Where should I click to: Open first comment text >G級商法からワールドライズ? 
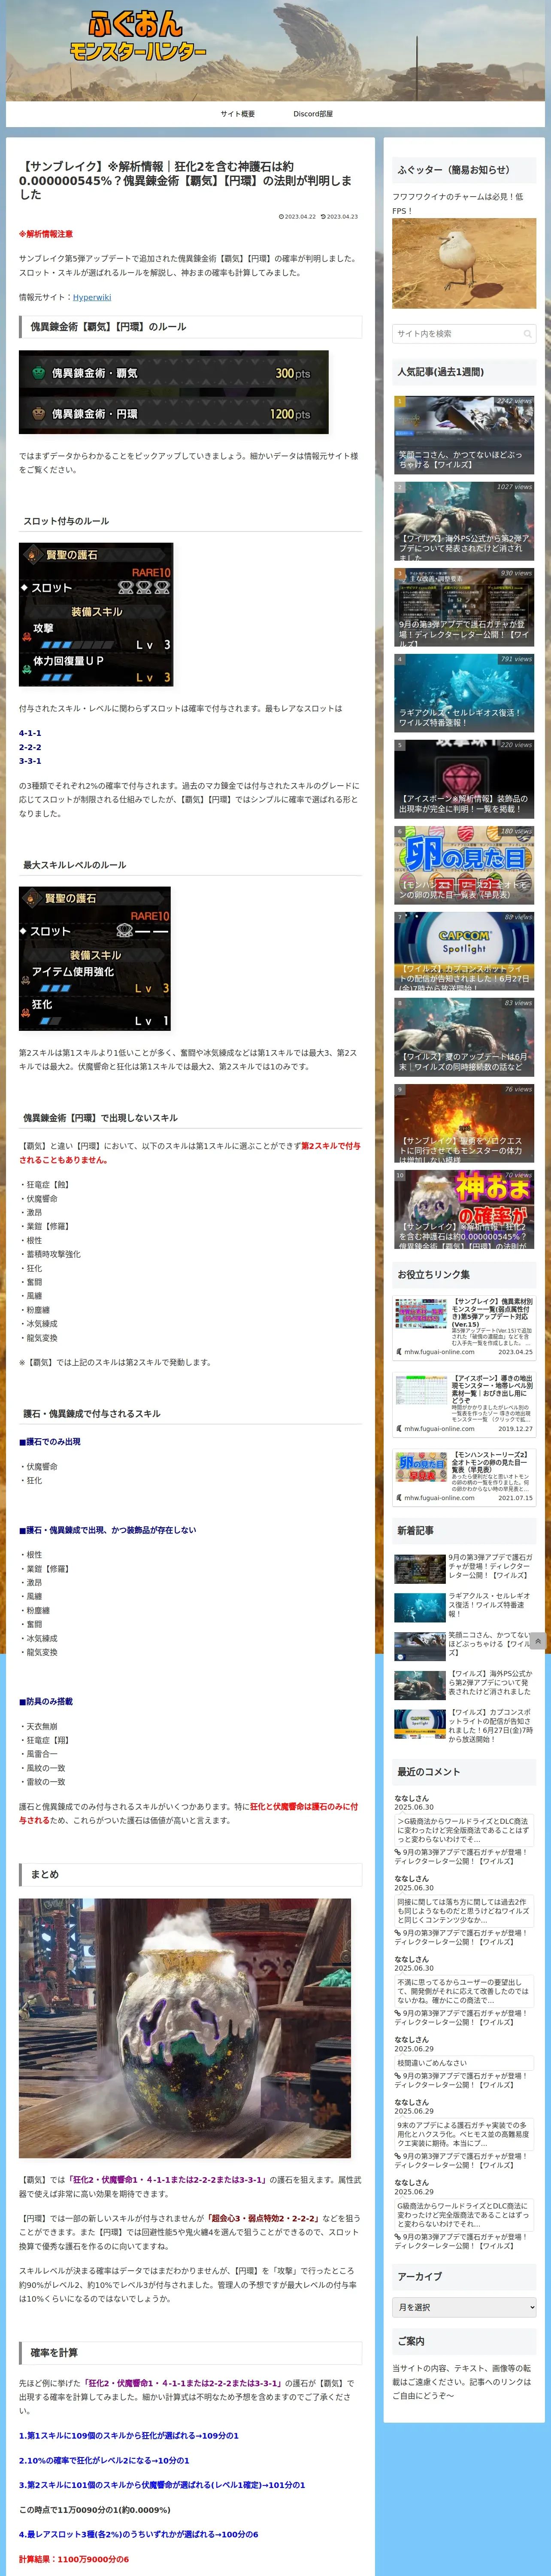click(x=464, y=1830)
